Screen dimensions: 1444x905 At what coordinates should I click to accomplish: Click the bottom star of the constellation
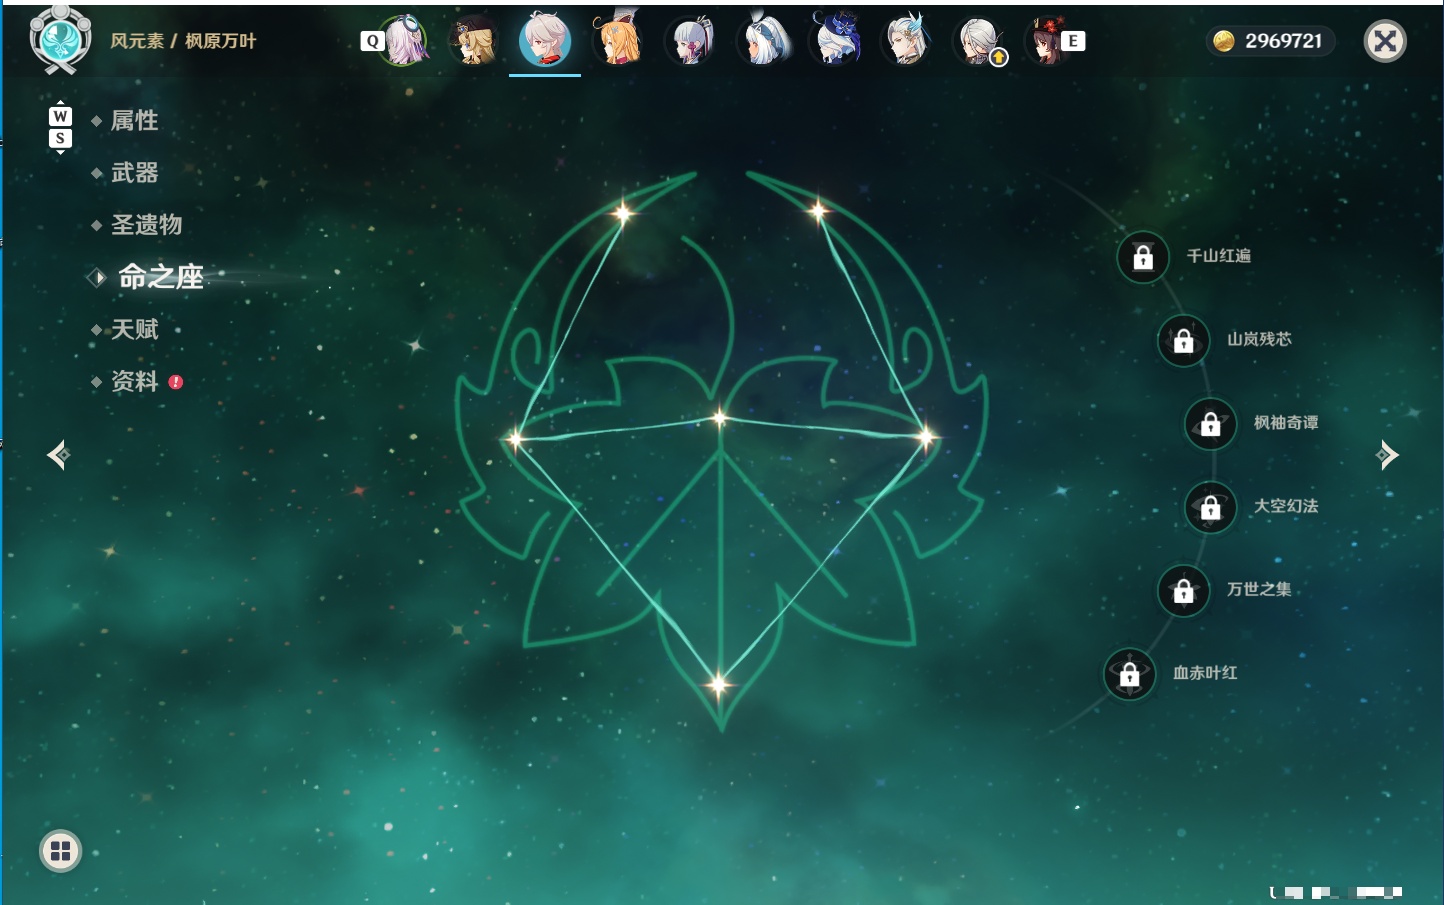coord(718,684)
